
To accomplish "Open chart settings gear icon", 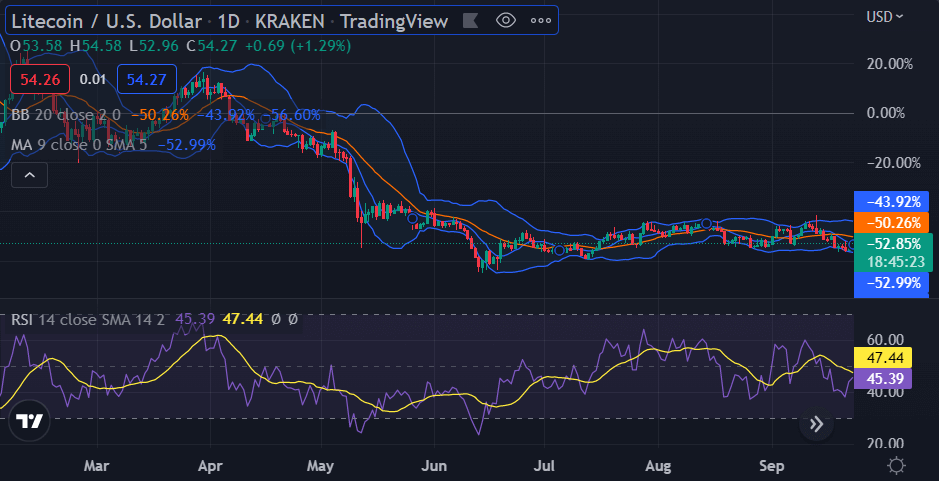I will pyautogui.click(x=896, y=465).
